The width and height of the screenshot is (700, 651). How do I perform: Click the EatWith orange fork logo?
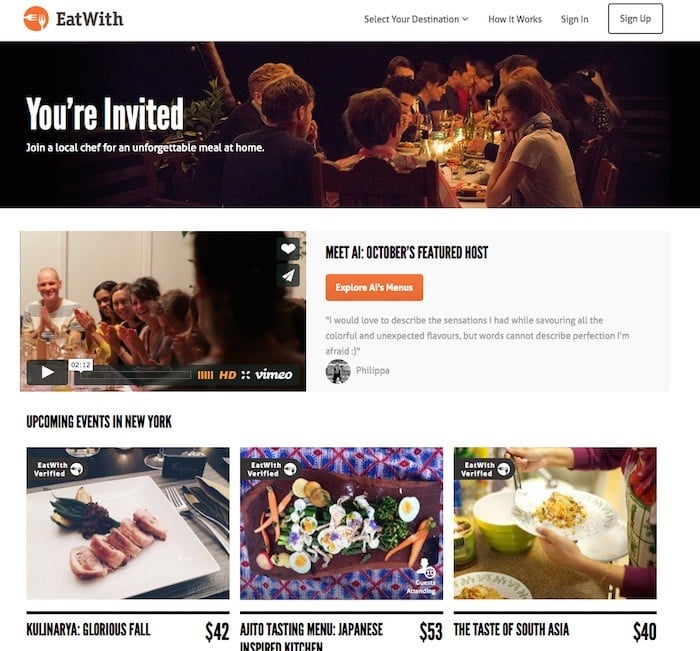(x=36, y=19)
